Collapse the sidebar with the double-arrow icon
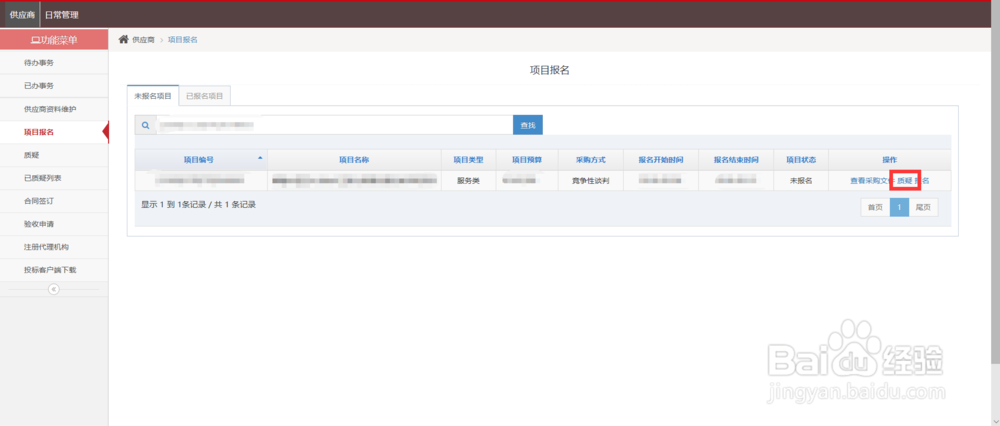 point(54,290)
